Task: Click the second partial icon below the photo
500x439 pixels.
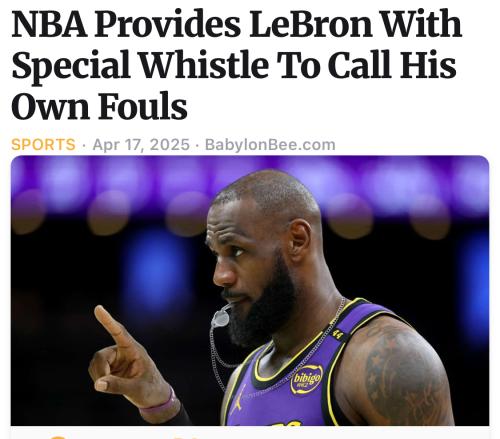Action: point(180,437)
